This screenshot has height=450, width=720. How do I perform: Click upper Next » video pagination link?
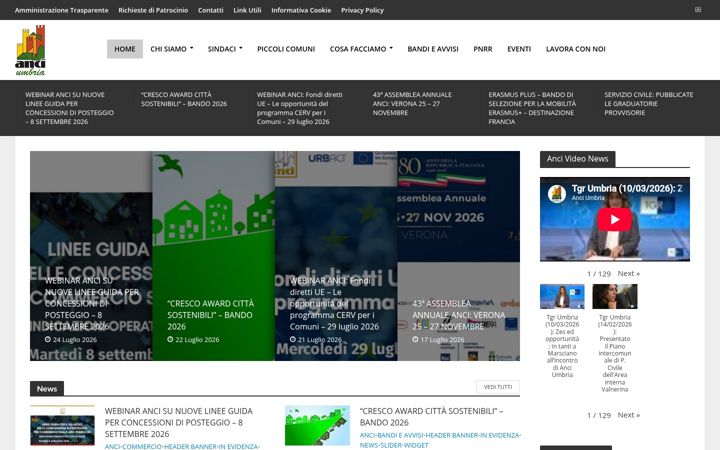coord(628,273)
